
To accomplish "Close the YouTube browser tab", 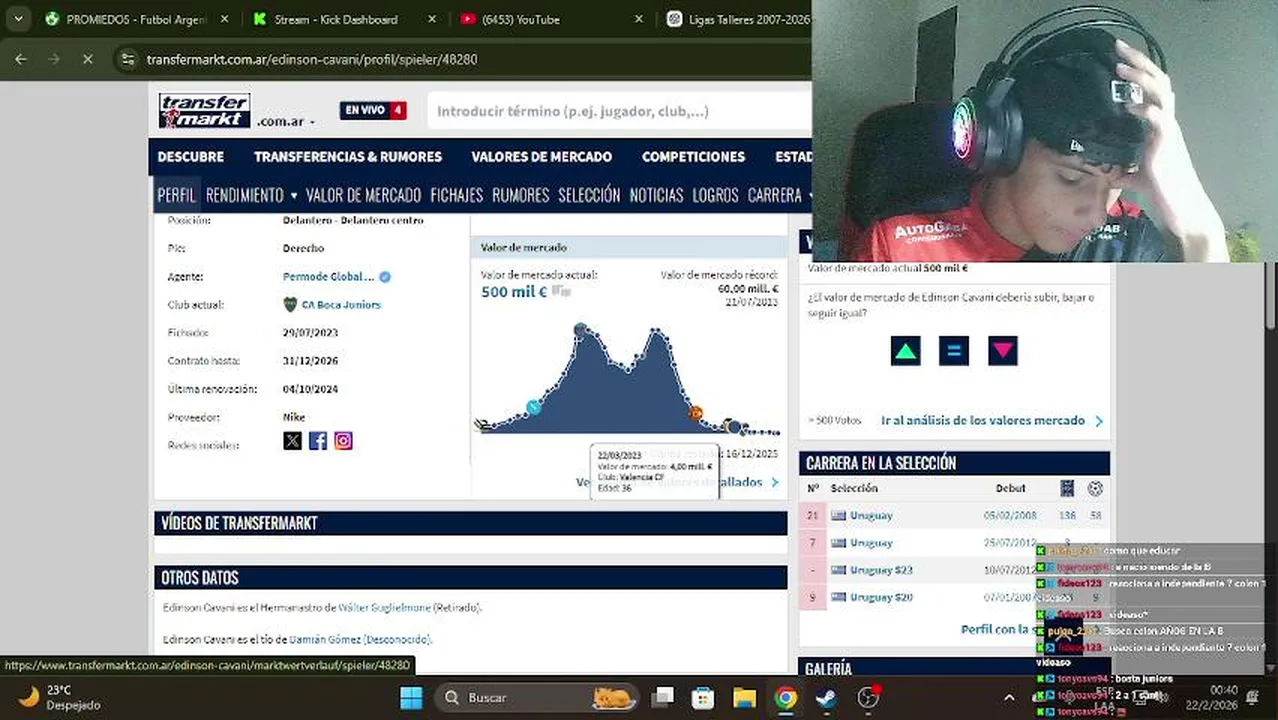I will point(640,19).
